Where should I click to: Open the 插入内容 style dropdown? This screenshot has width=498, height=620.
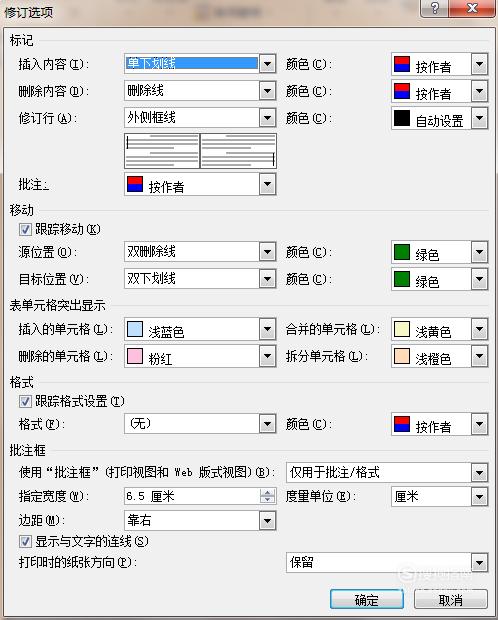(x=267, y=64)
